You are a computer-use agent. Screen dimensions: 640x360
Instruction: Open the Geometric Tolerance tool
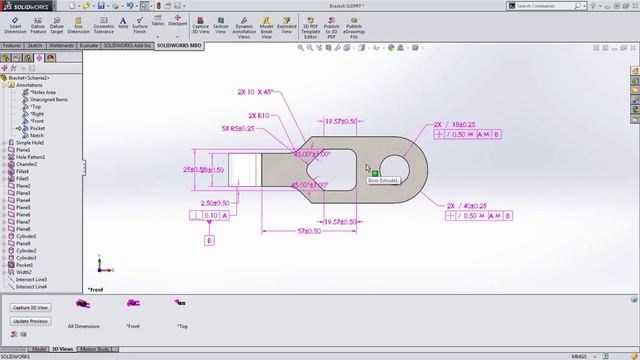click(x=104, y=25)
